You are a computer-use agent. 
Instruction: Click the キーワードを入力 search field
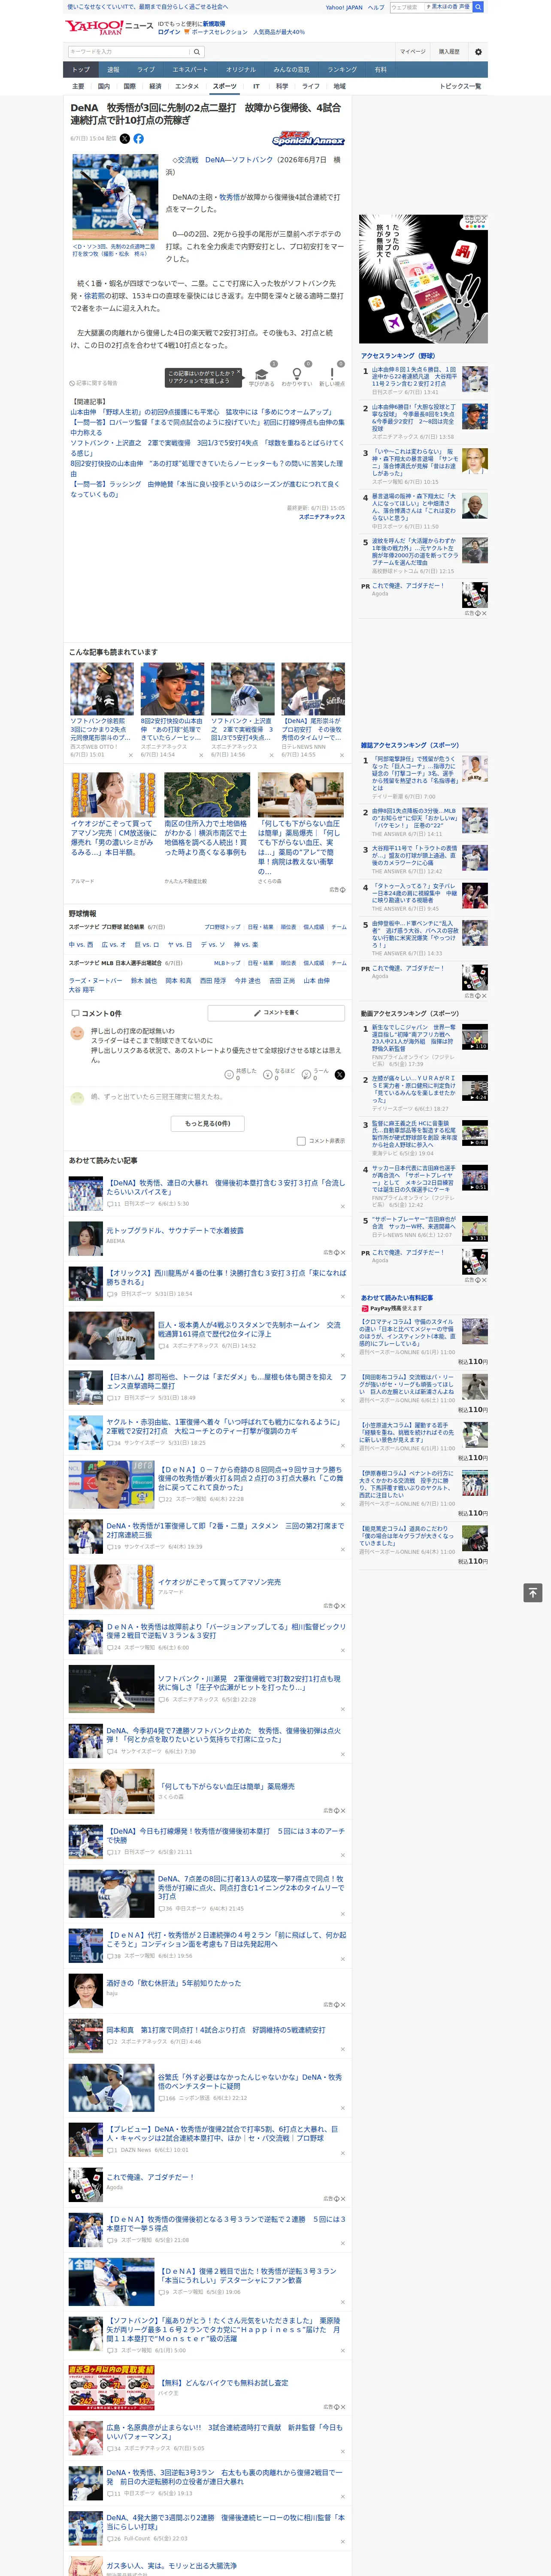[128, 52]
